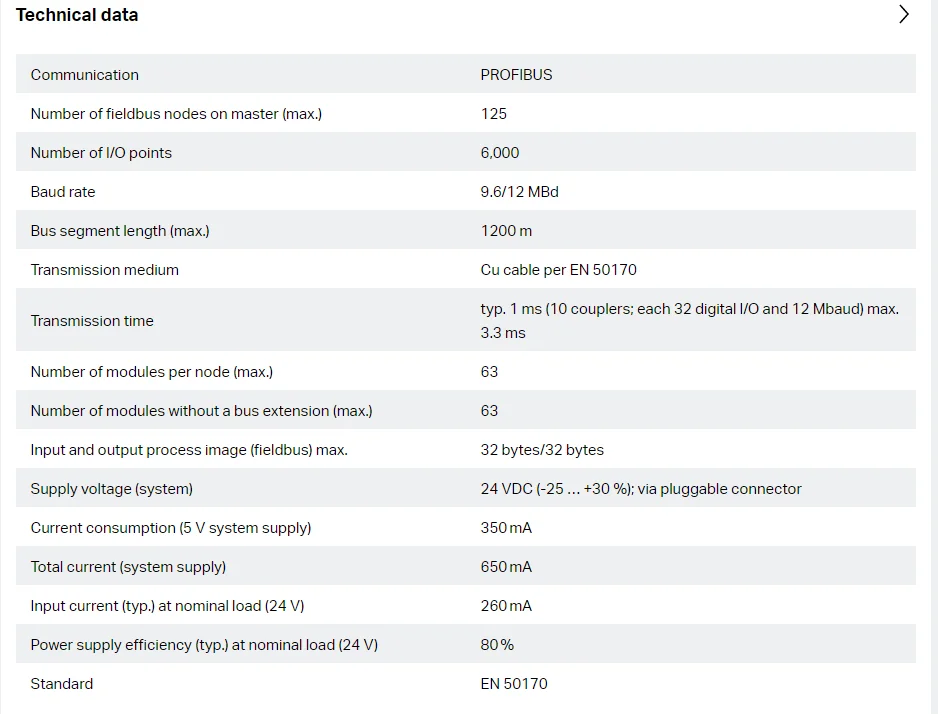
Task: Click the Technical data heading
Action: pyautogui.click(x=77, y=15)
